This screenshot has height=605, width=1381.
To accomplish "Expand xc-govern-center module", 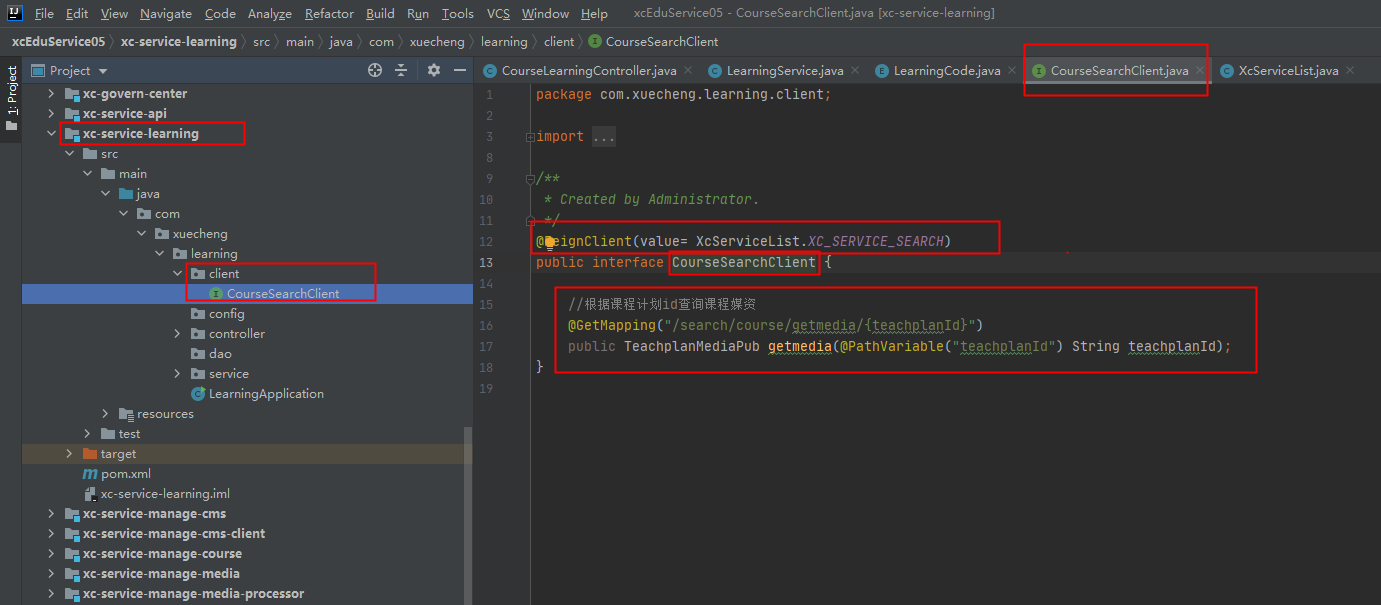I will click(51, 94).
